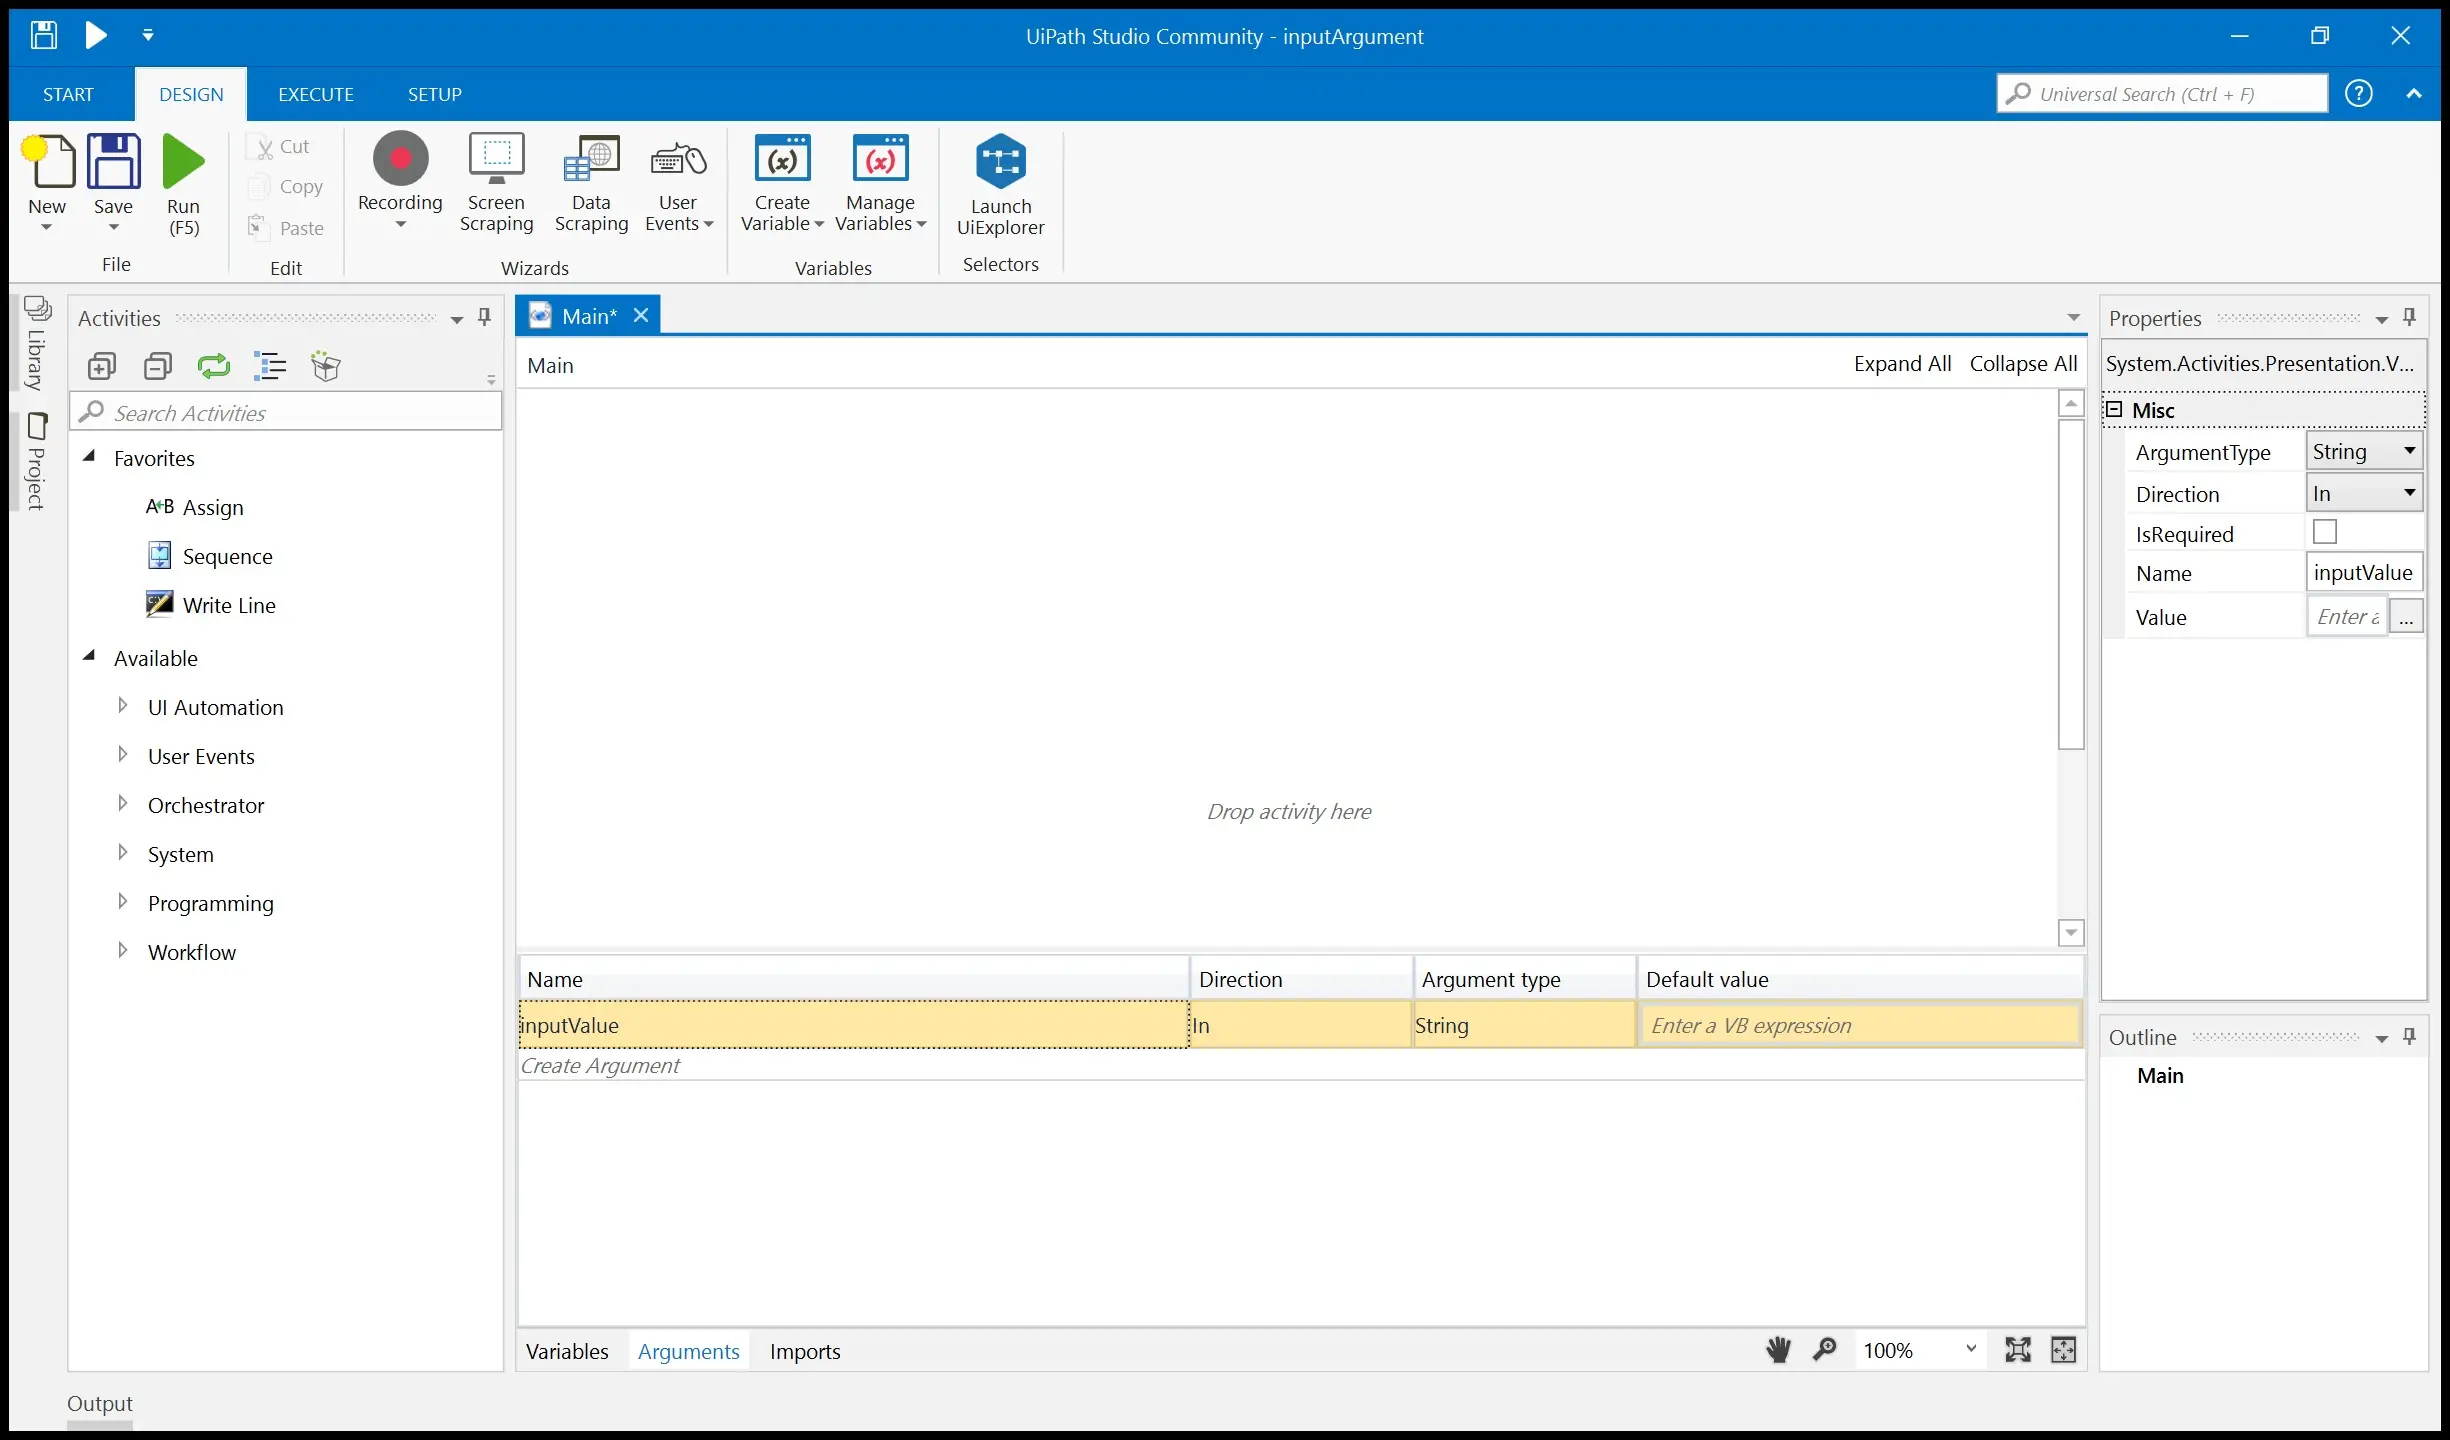Image resolution: width=2450 pixels, height=1440 pixels.
Task: Open the Direction In dropdown in Properties
Action: pos(2364,493)
